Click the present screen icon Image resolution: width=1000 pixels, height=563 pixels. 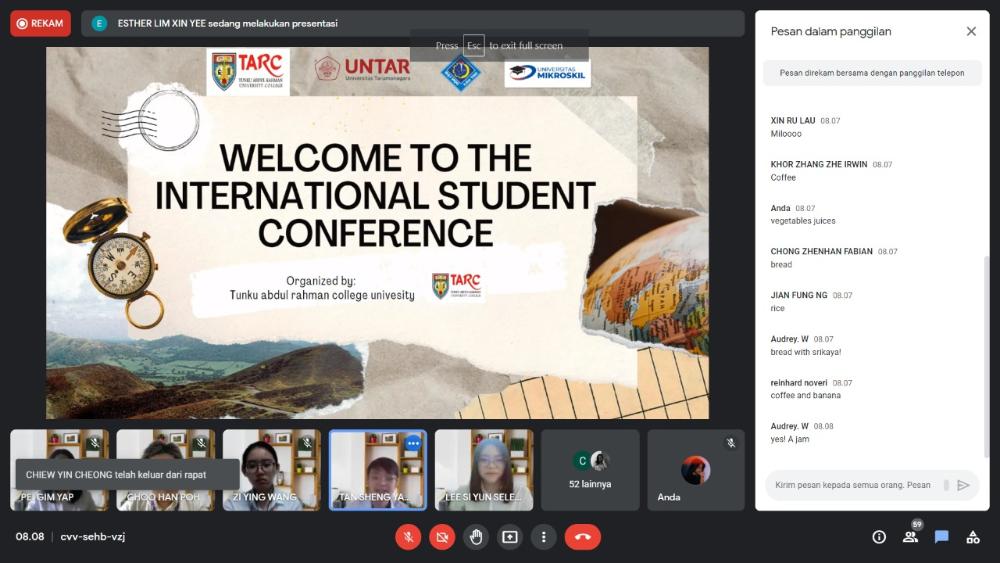tap(510, 537)
